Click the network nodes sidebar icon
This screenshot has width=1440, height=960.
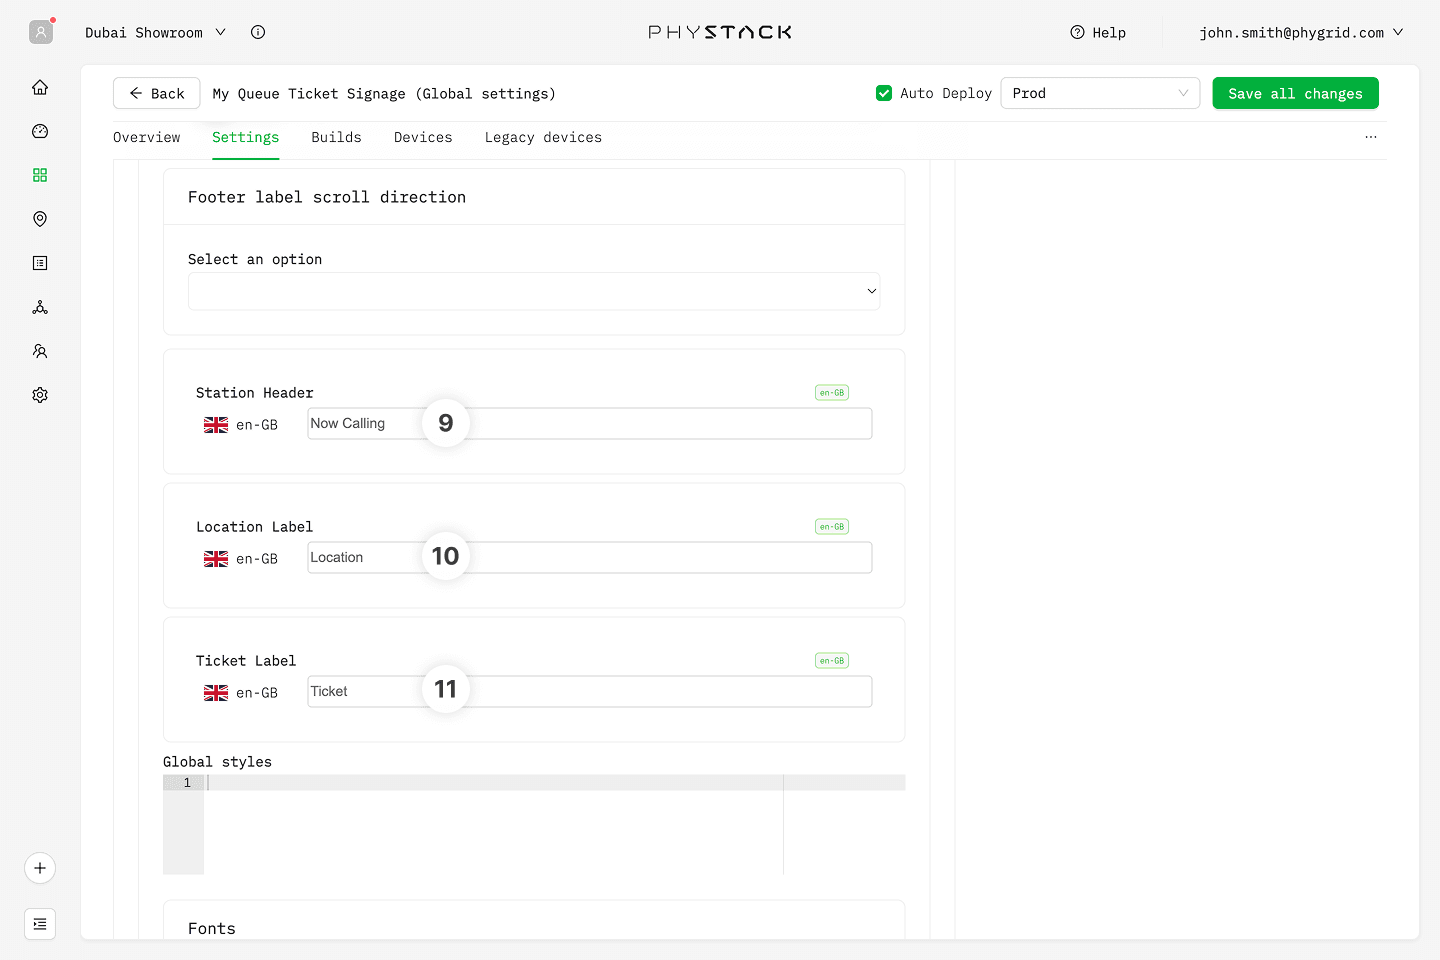[x=40, y=307]
